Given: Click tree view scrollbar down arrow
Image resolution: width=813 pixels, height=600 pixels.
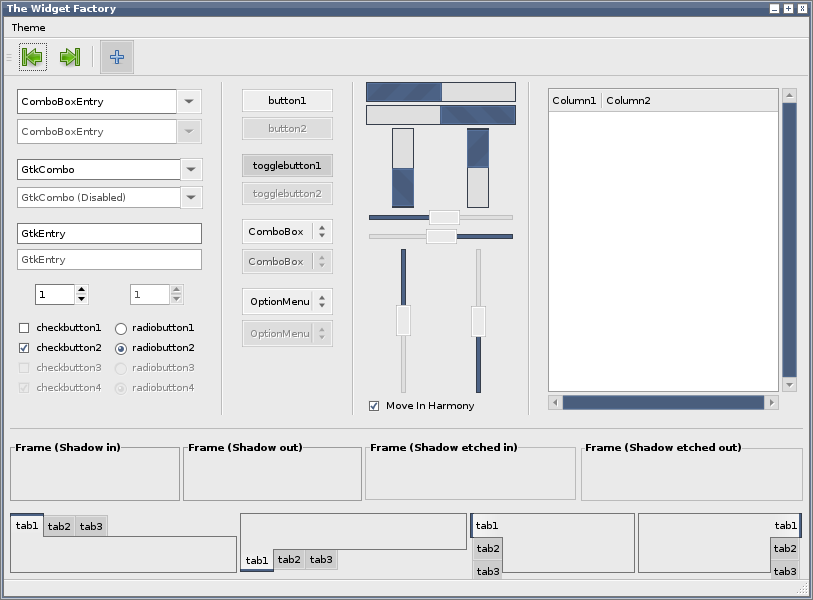Looking at the screenshot, I should click(x=789, y=385).
